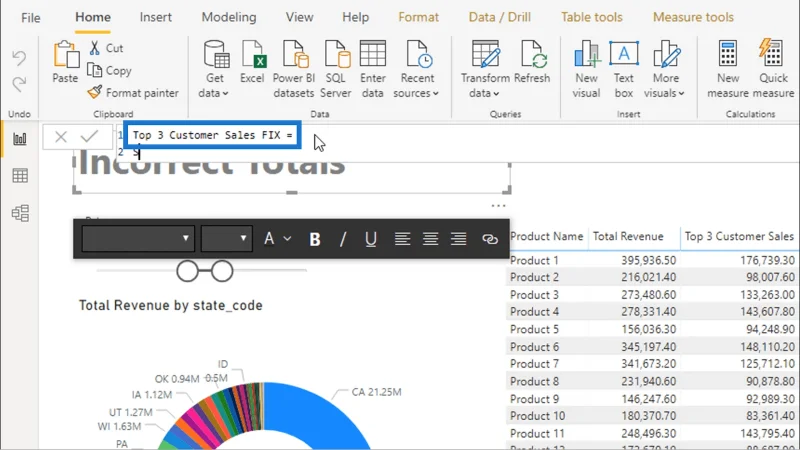Open the Enter data table
The image size is (800, 450).
point(372,69)
